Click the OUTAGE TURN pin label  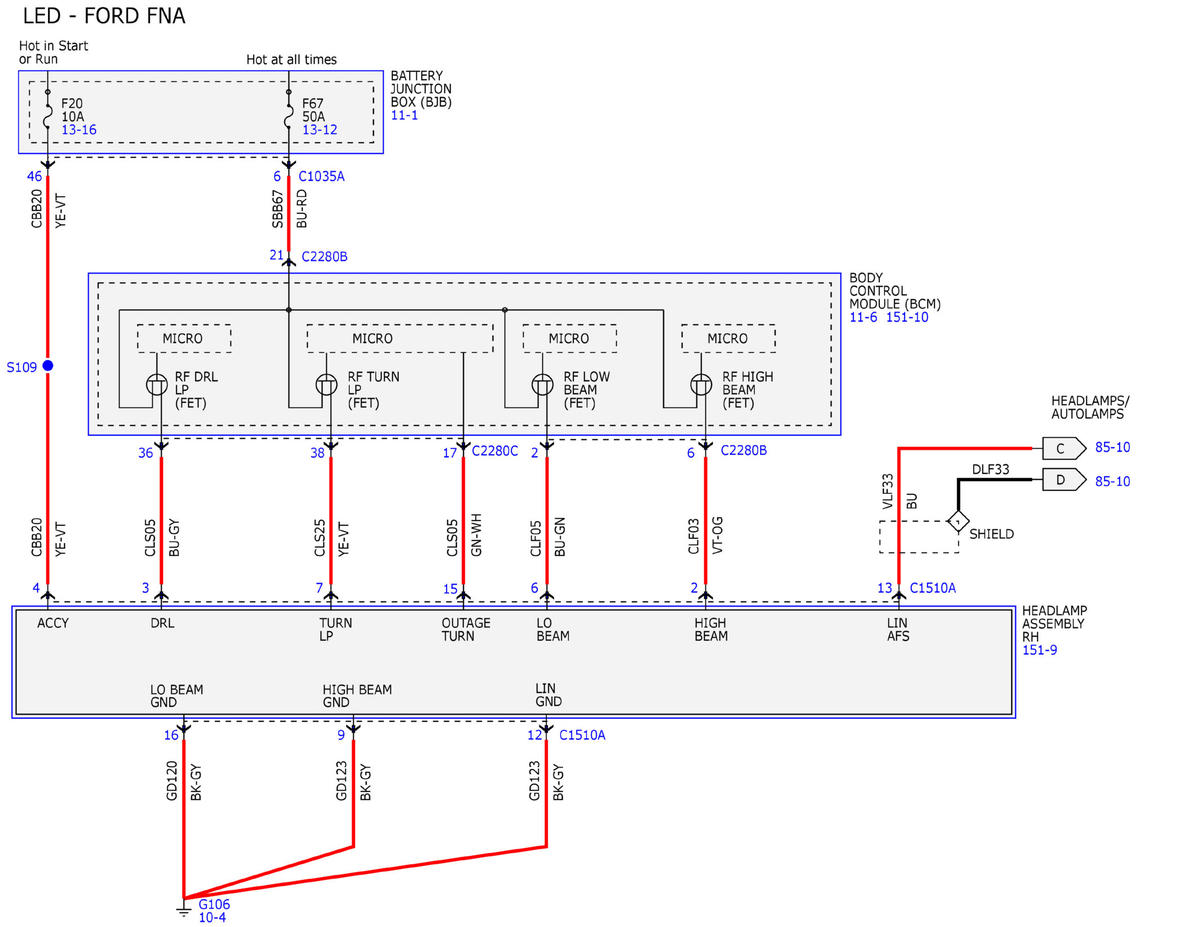point(466,629)
